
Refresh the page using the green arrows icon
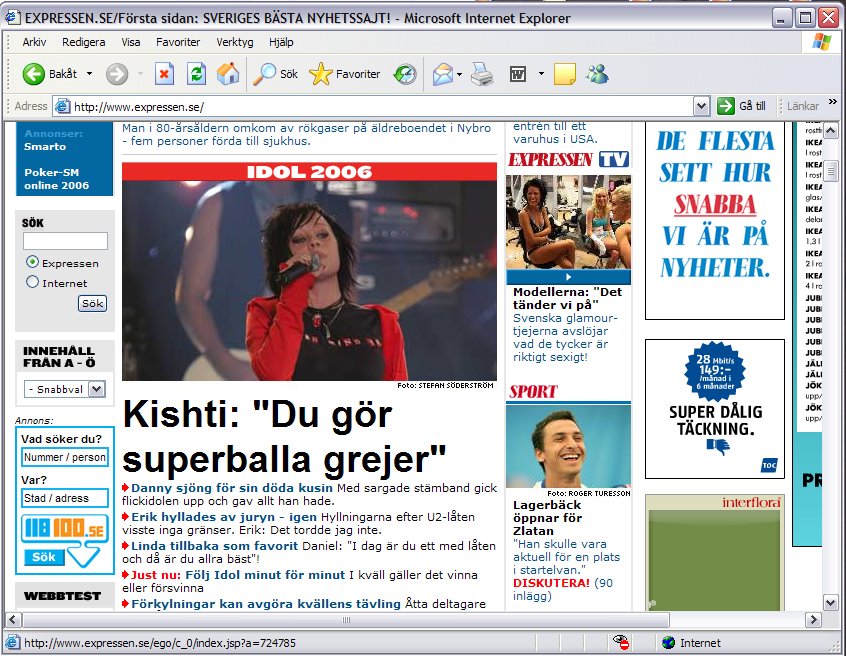coord(196,74)
